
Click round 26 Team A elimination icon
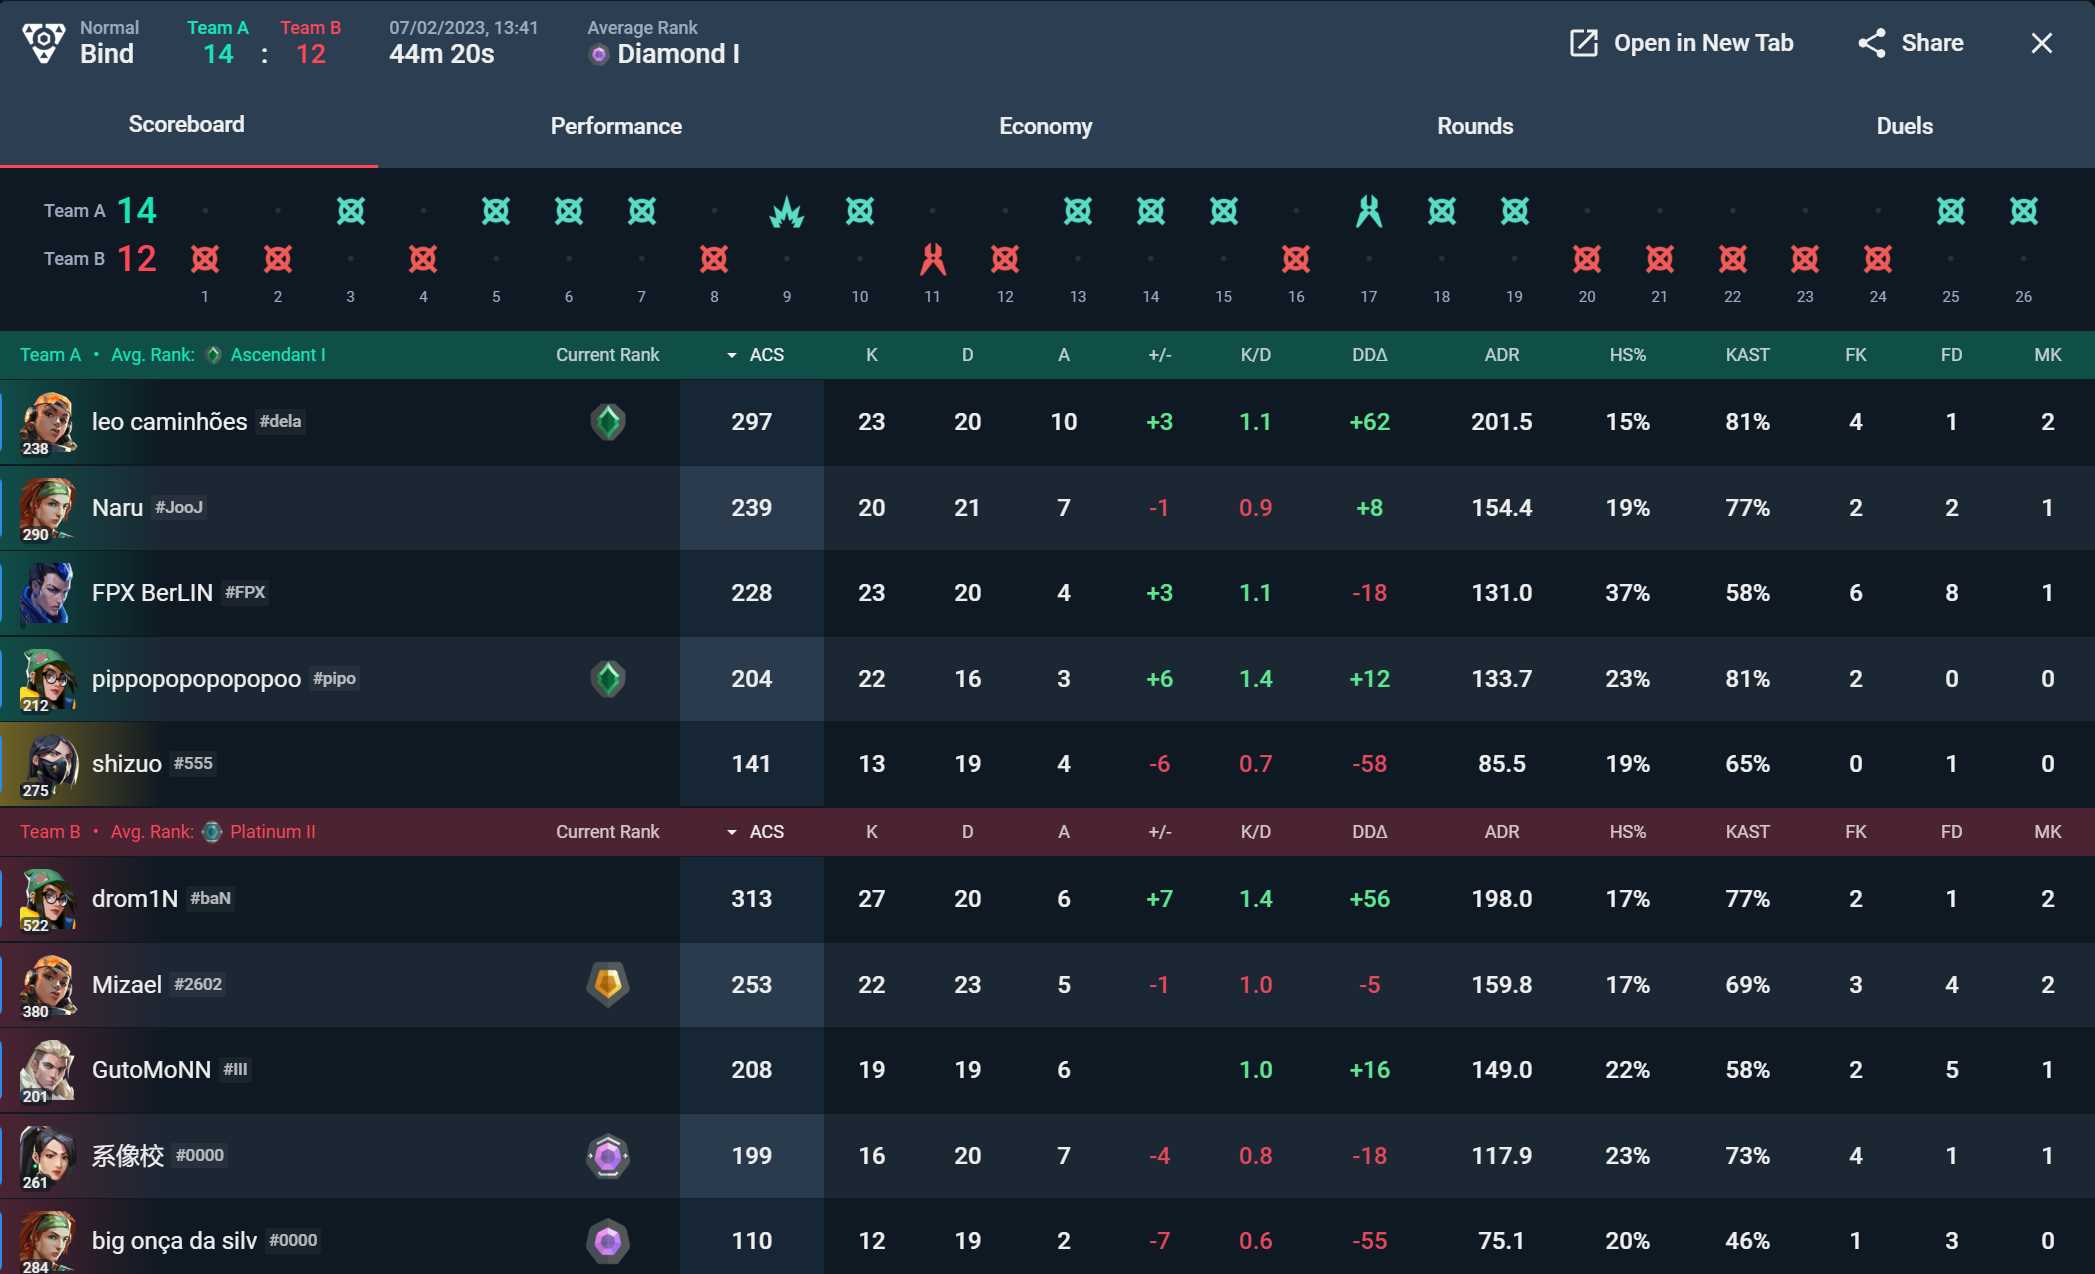pos(2024,211)
